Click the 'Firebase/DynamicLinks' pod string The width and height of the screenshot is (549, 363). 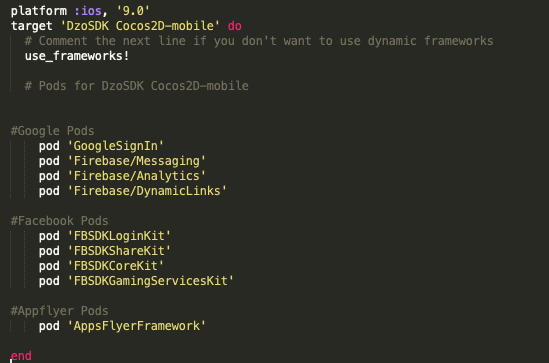click(x=147, y=191)
